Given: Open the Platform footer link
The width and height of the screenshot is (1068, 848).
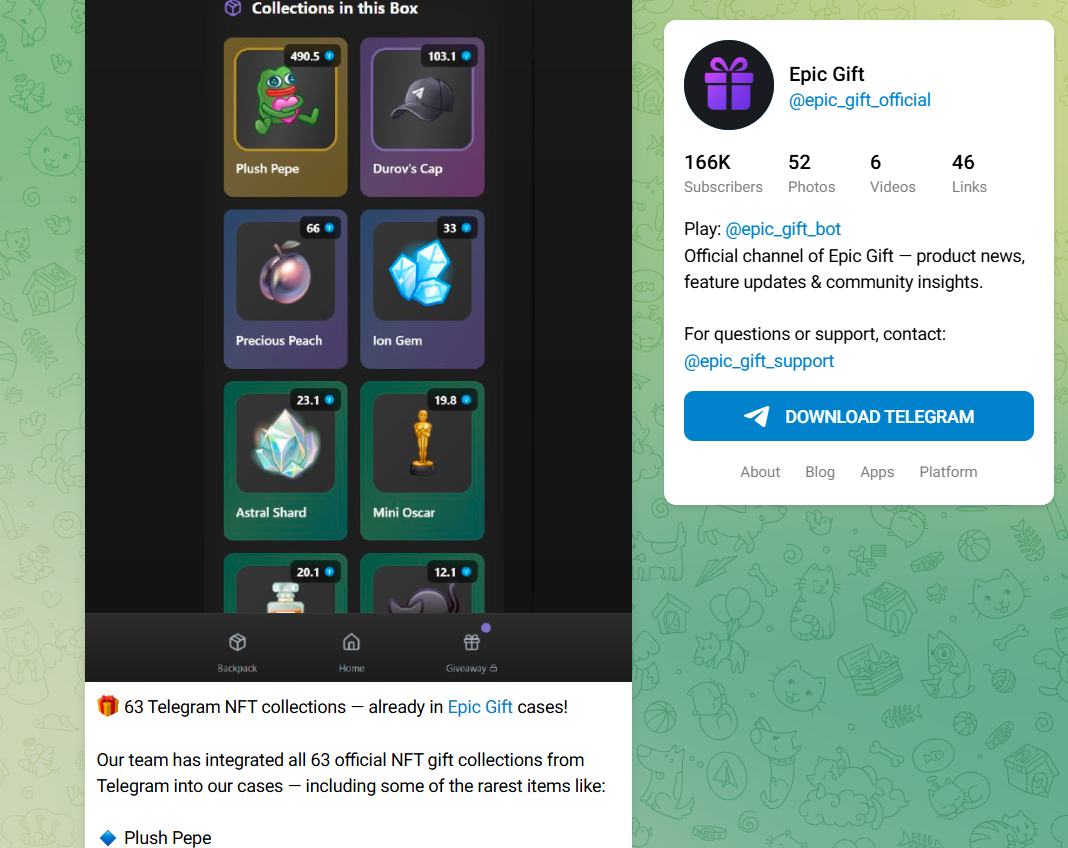Looking at the screenshot, I should coord(948,472).
